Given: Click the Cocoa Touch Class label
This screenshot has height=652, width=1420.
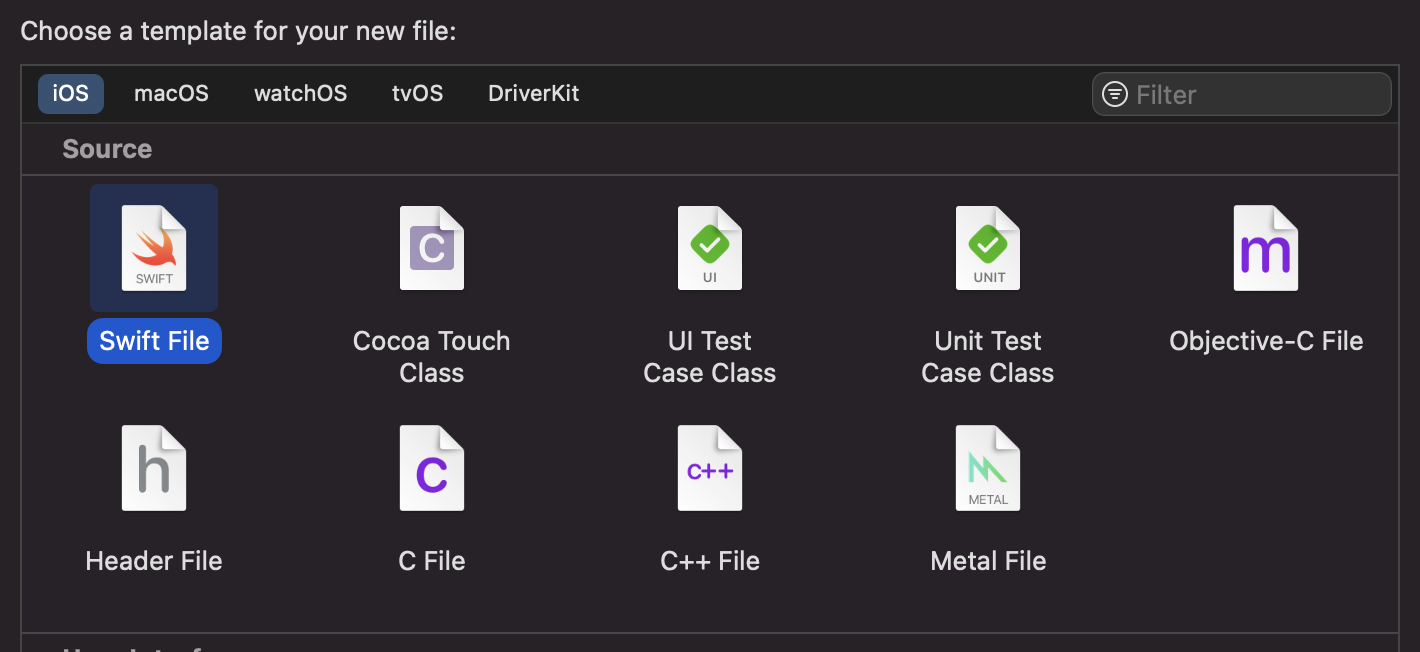Looking at the screenshot, I should (x=432, y=357).
